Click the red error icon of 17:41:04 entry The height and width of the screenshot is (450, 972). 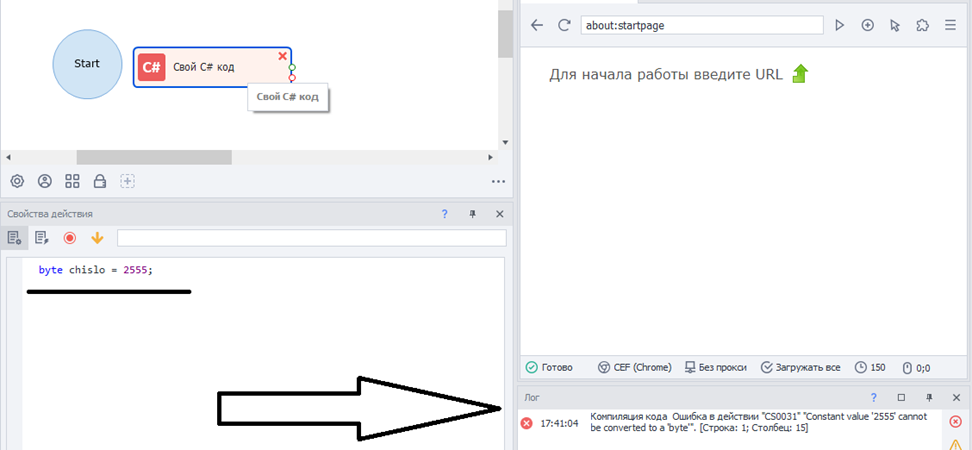(x=526, y=423)
